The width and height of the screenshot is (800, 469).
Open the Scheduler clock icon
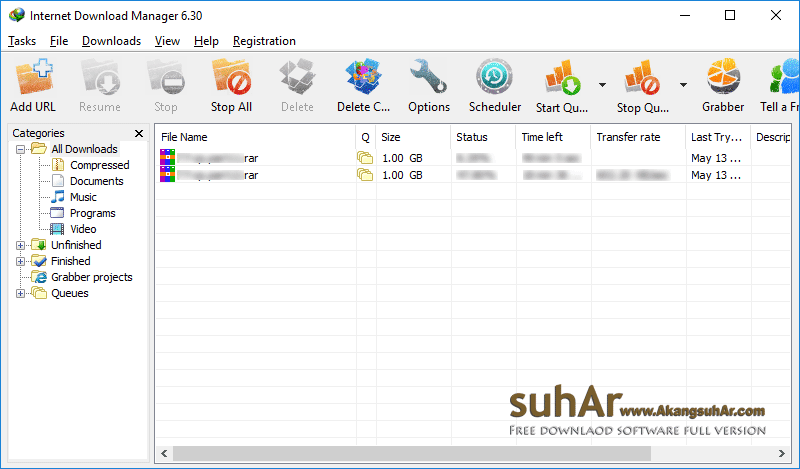(494, 77)
